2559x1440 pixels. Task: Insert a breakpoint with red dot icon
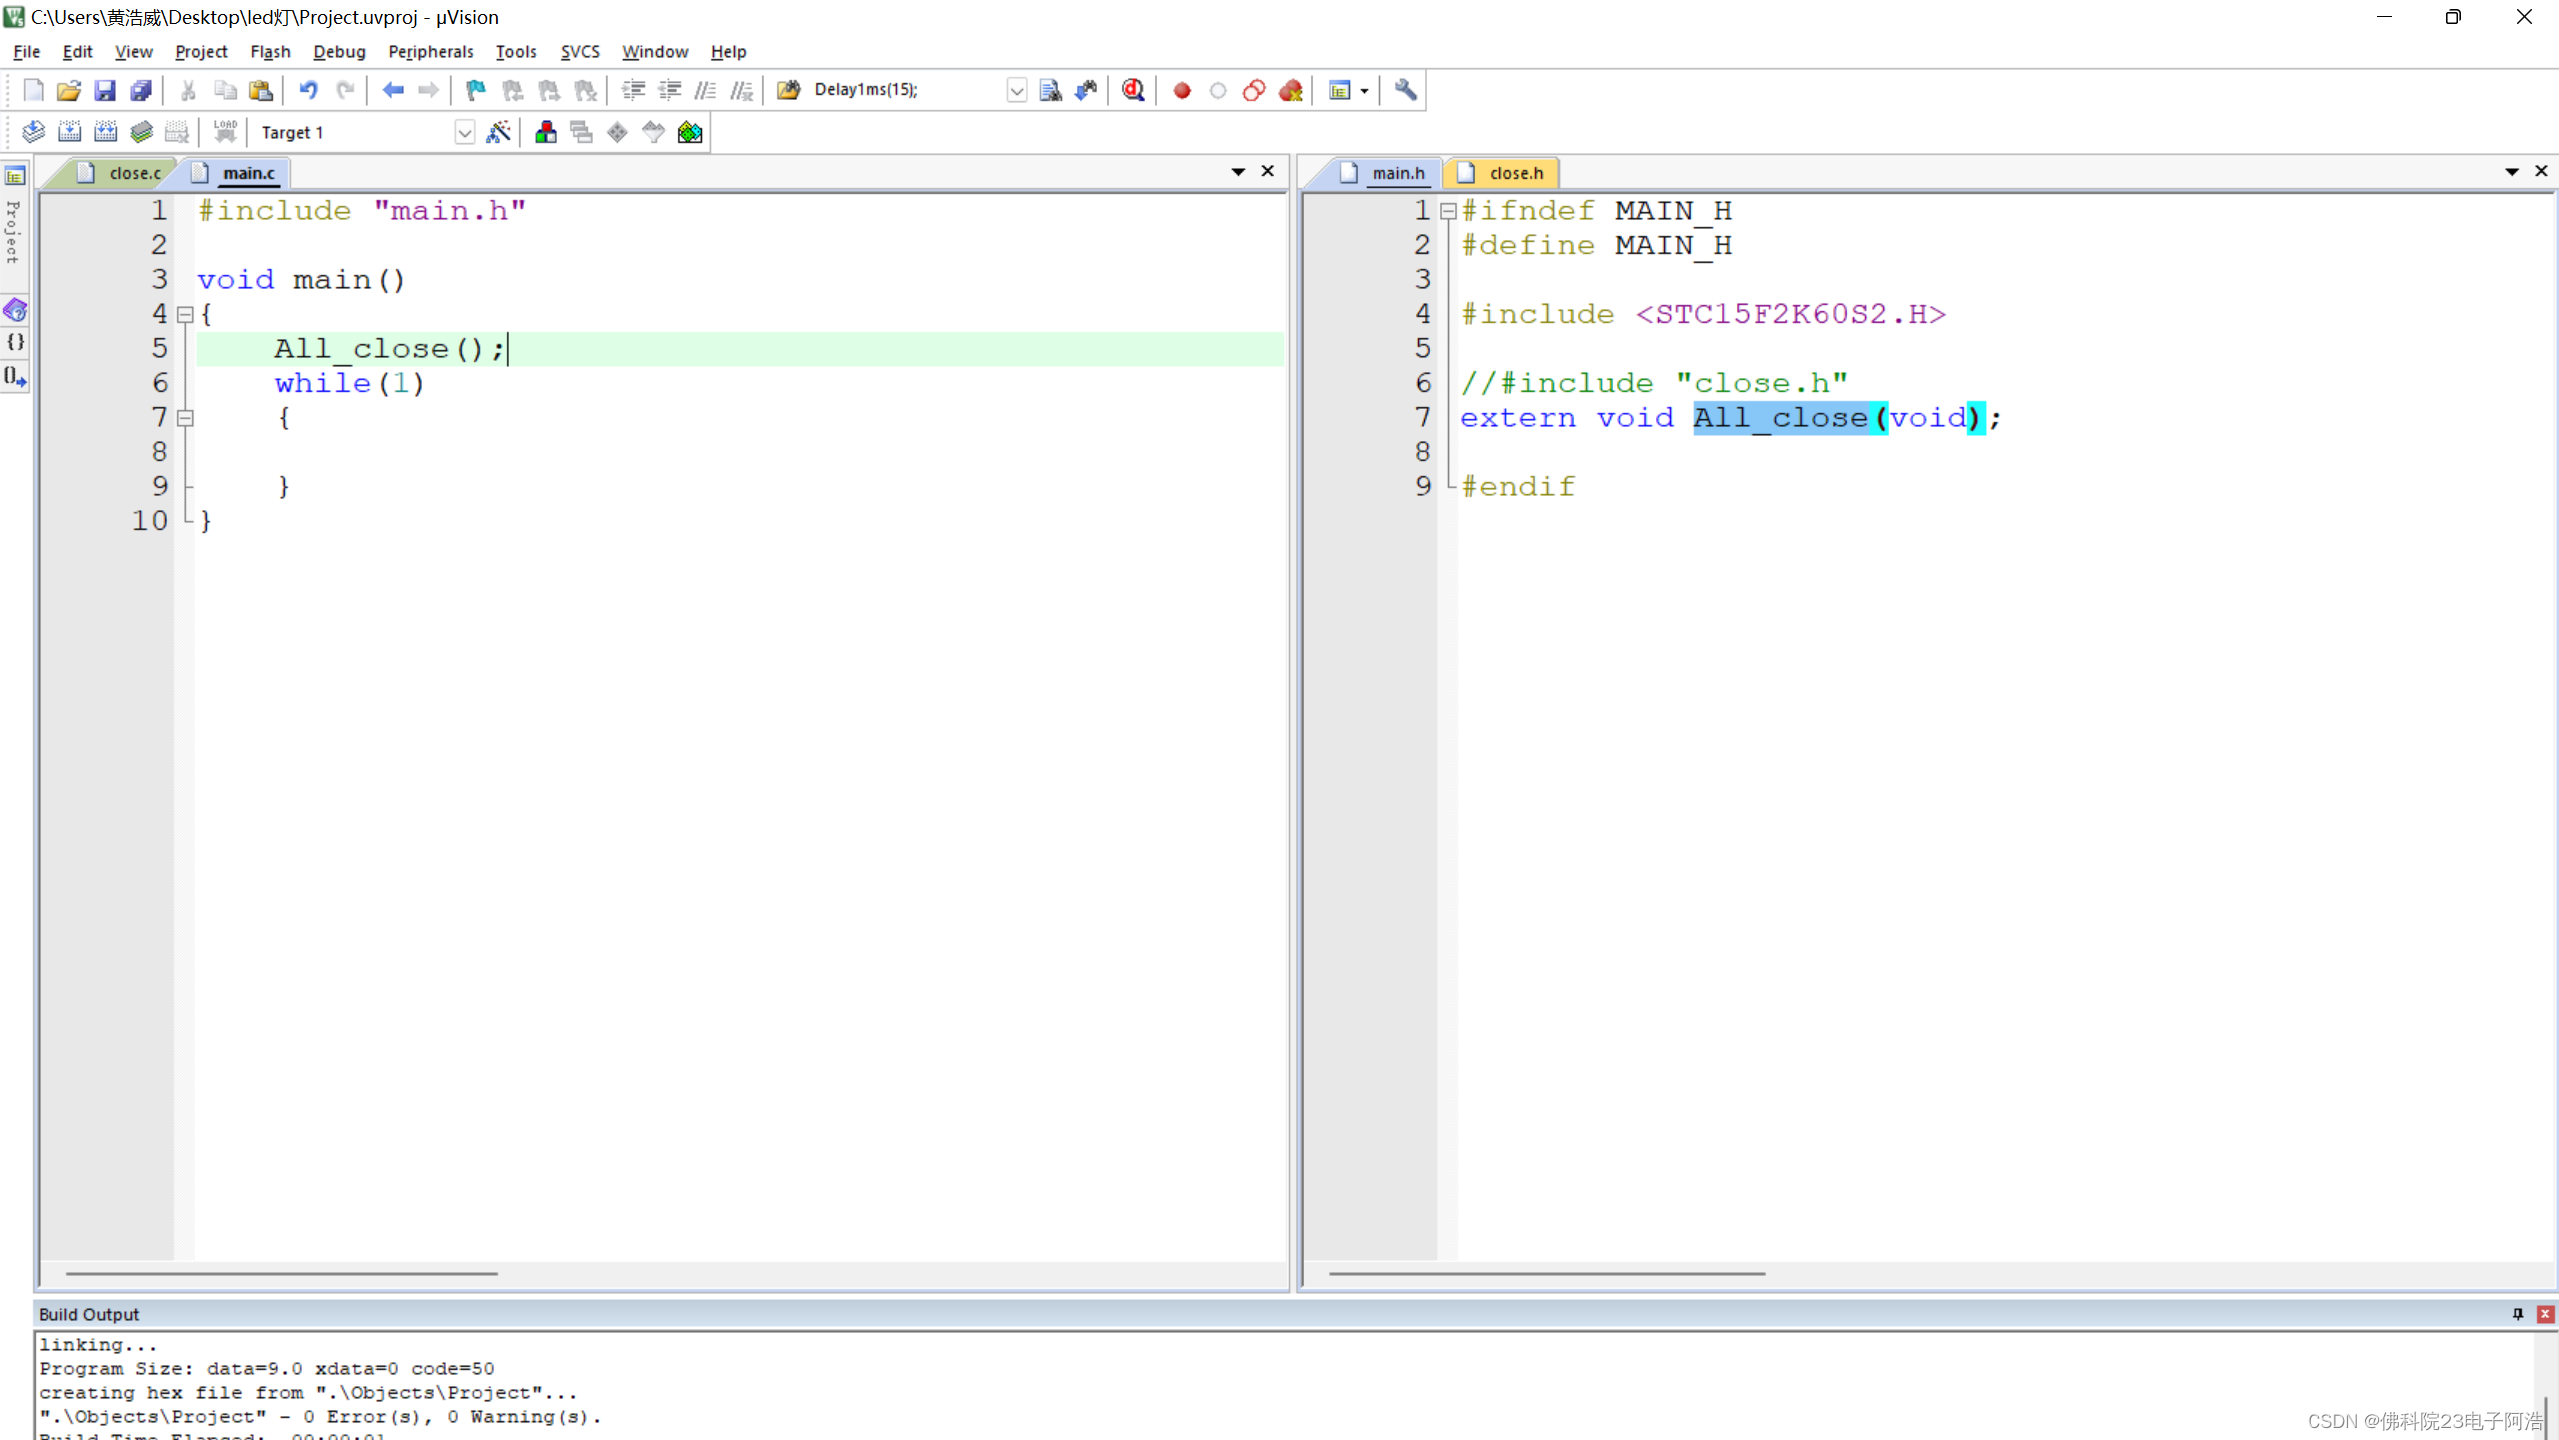click(x=1181, y=90)
